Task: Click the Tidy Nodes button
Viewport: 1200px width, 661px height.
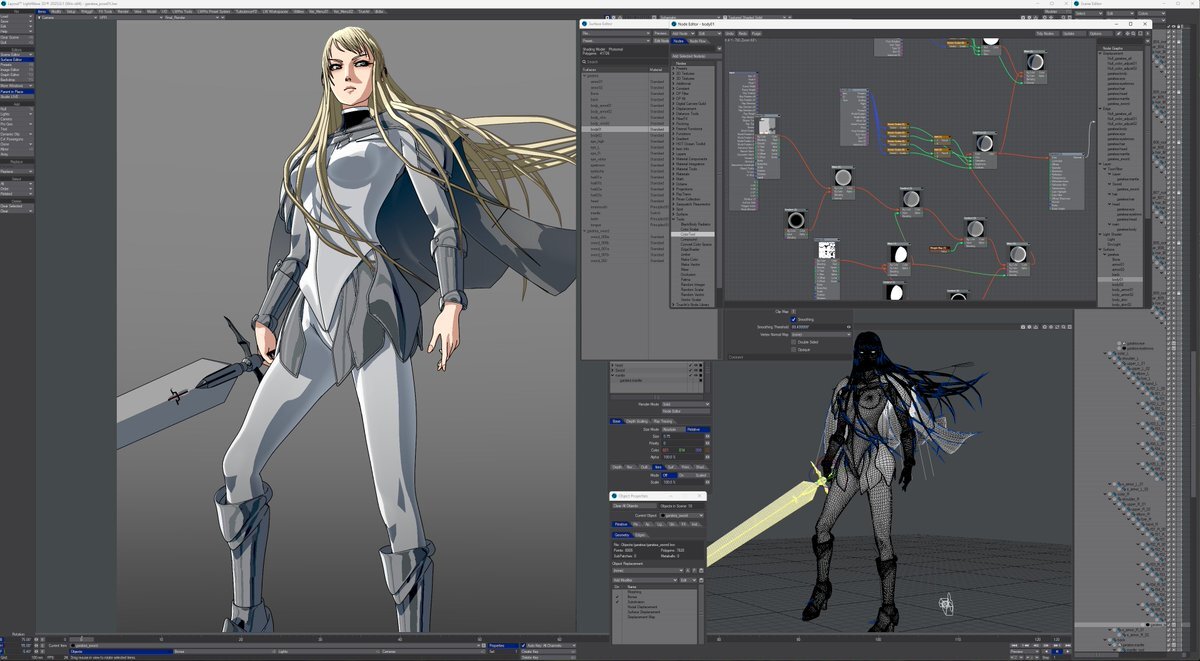Action: click(1048, 33)
